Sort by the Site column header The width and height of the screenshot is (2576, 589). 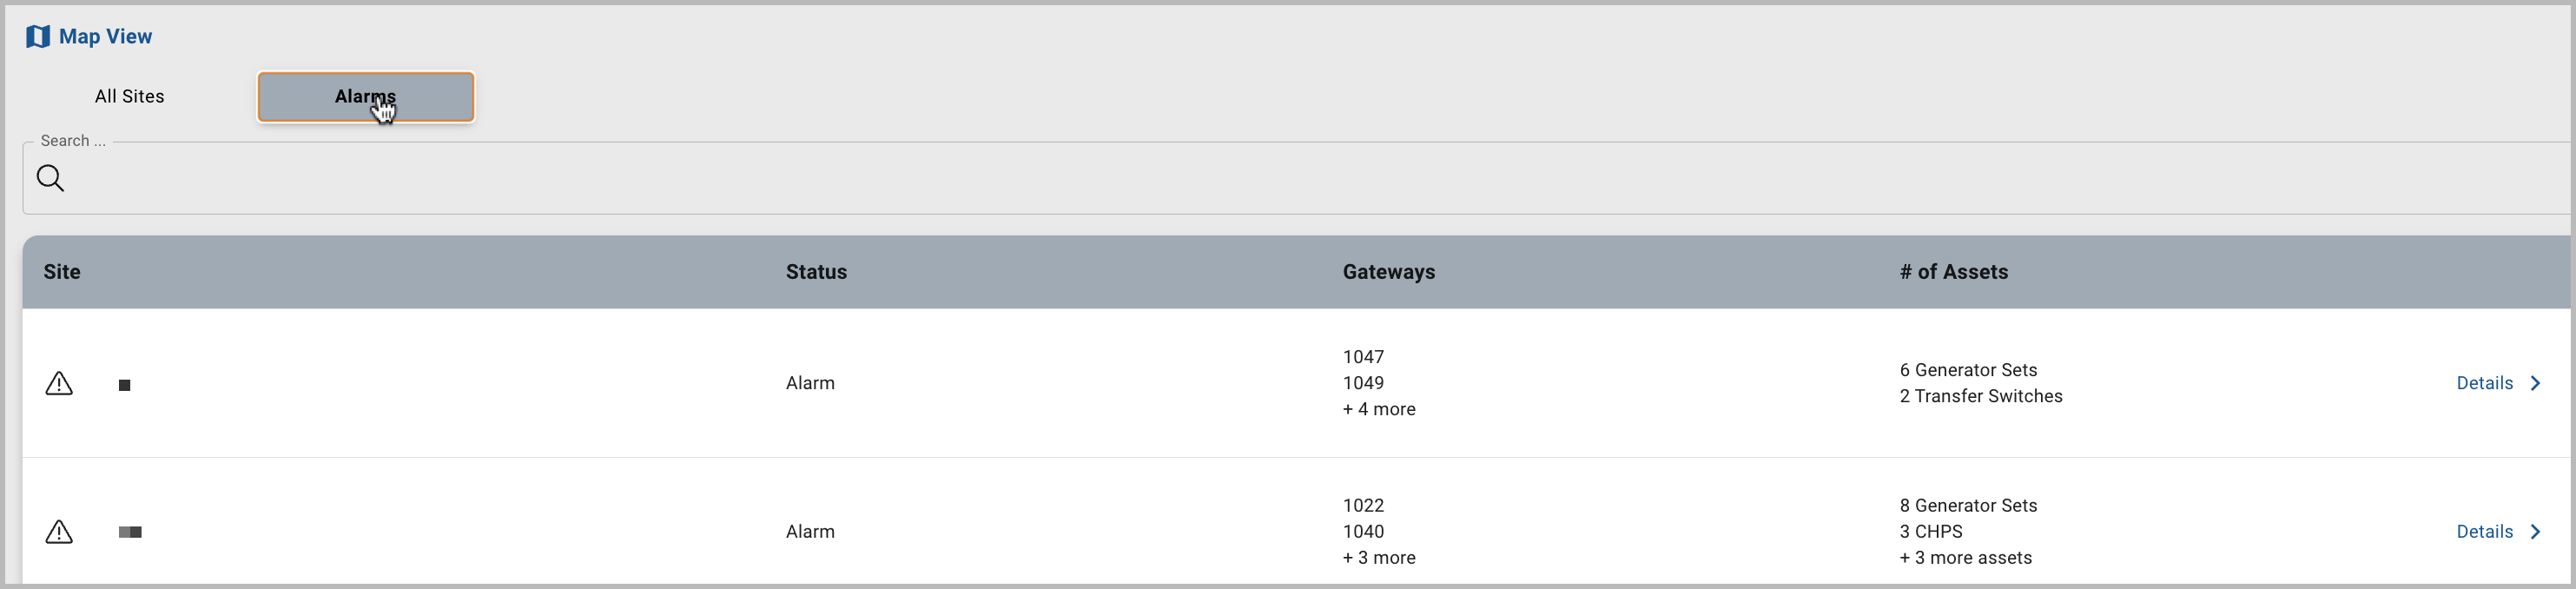click(62, 272)
